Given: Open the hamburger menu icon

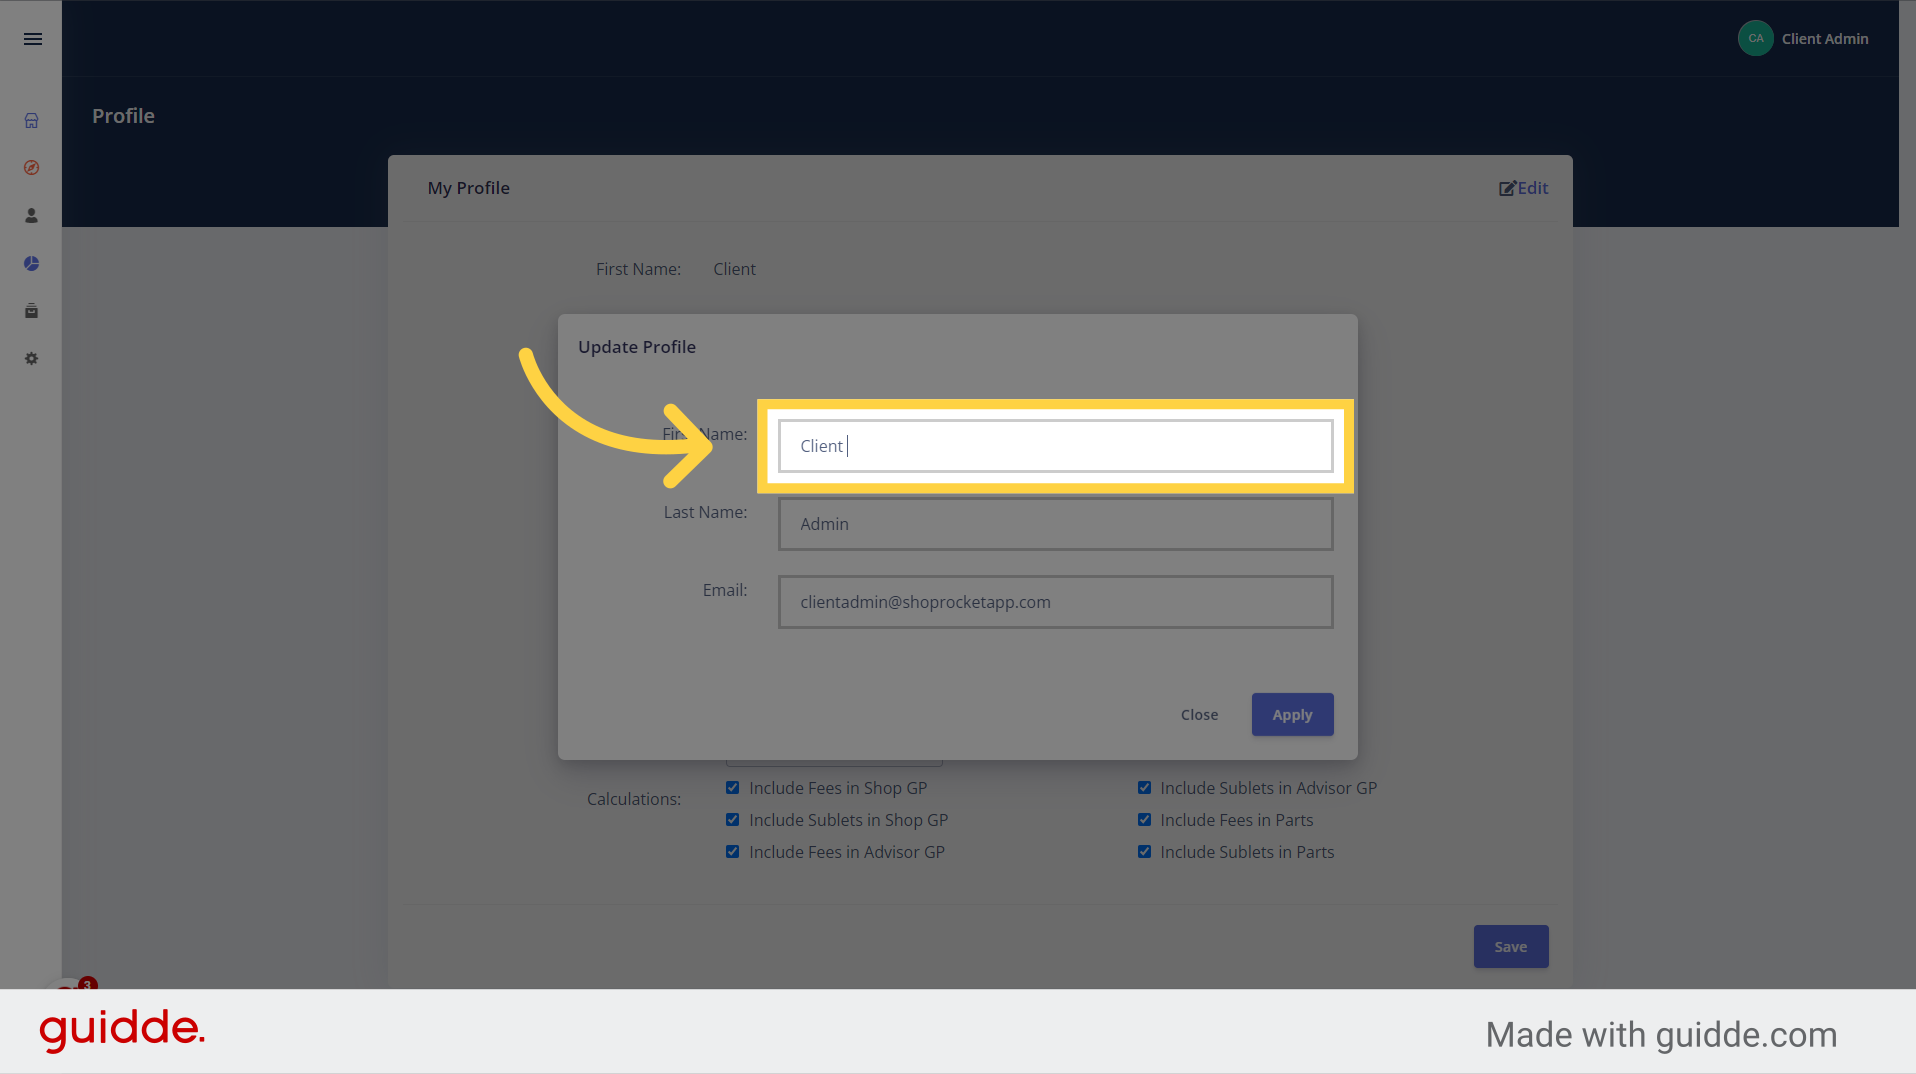Looking at the screenshot, I should click(33, 39).
